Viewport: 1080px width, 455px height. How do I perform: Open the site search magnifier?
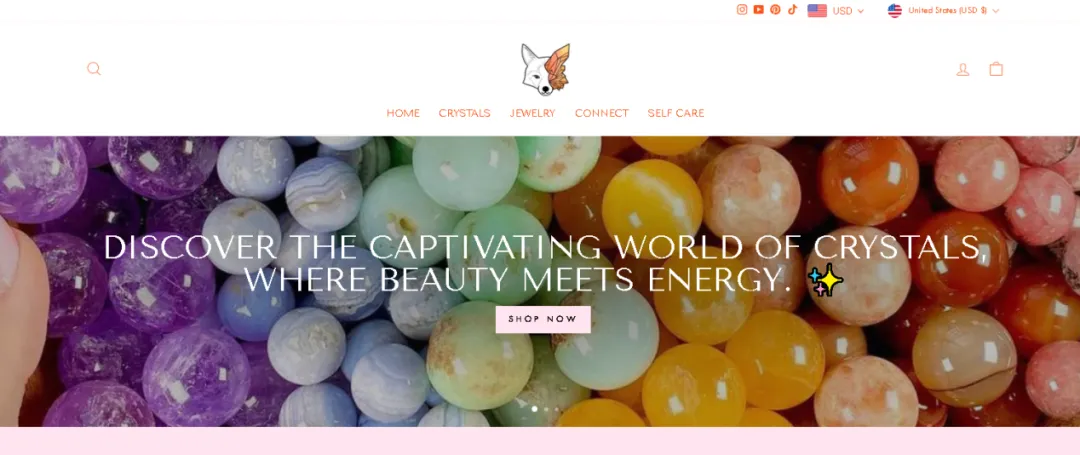click(x=94, y=68)
